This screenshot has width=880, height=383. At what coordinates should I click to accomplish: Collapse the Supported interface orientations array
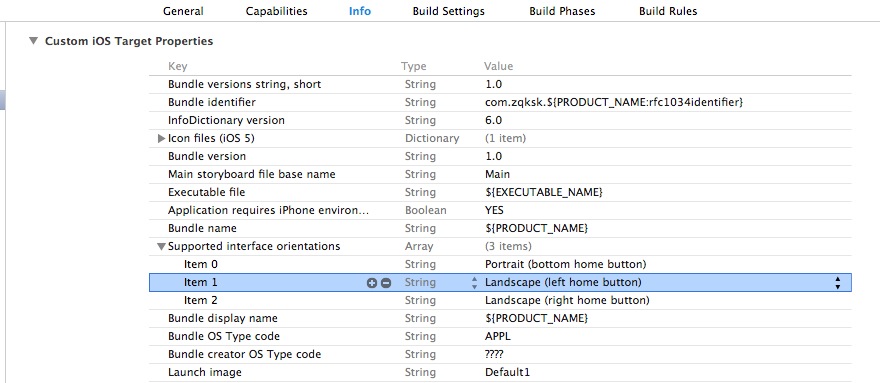162,246
